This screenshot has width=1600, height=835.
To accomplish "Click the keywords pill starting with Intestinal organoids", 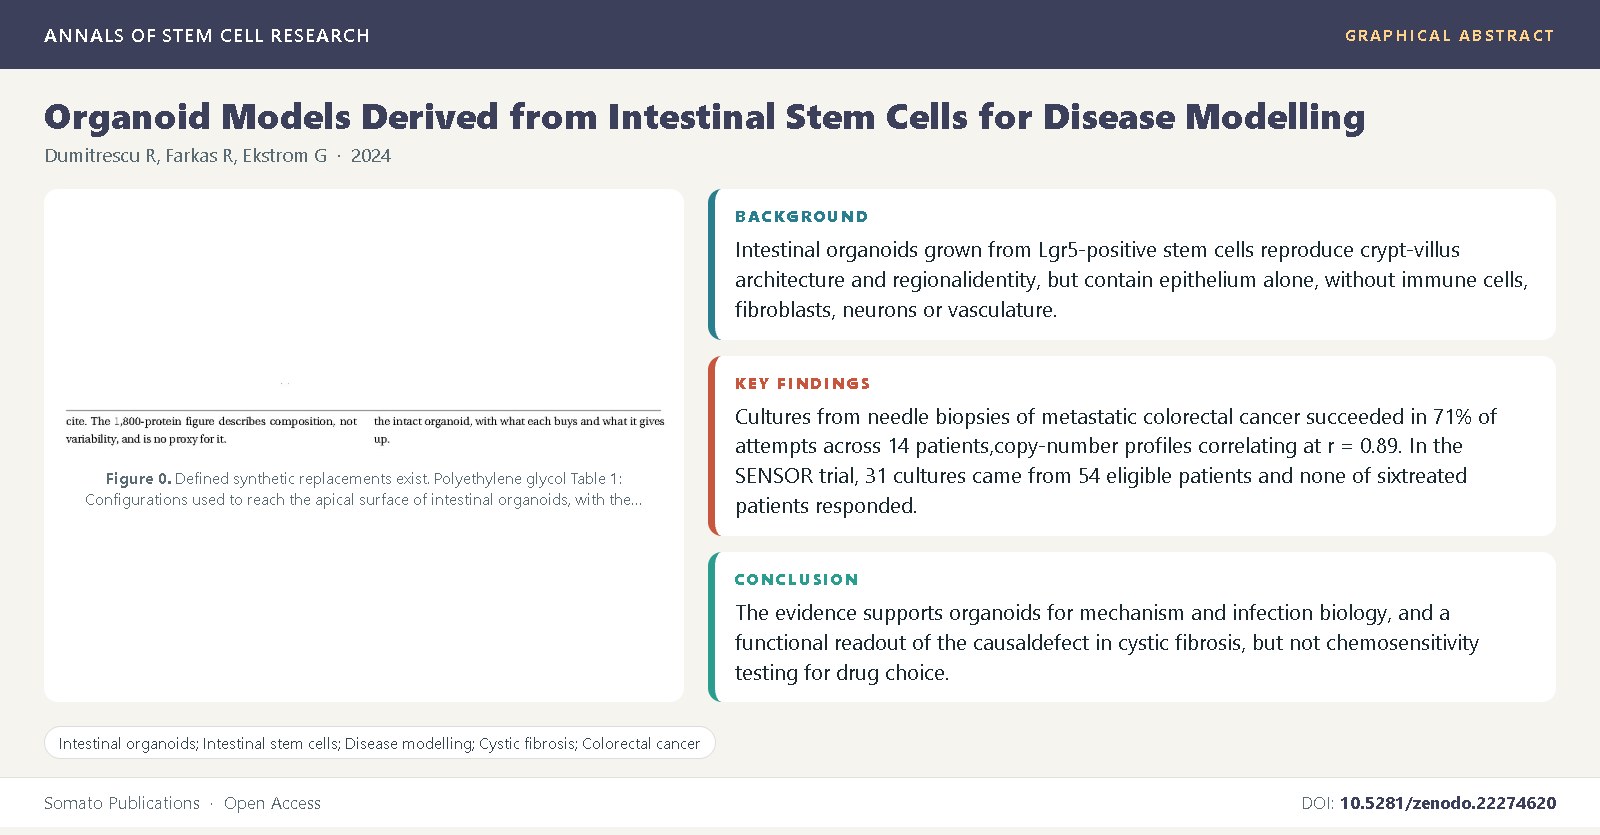I will point(380,743).
